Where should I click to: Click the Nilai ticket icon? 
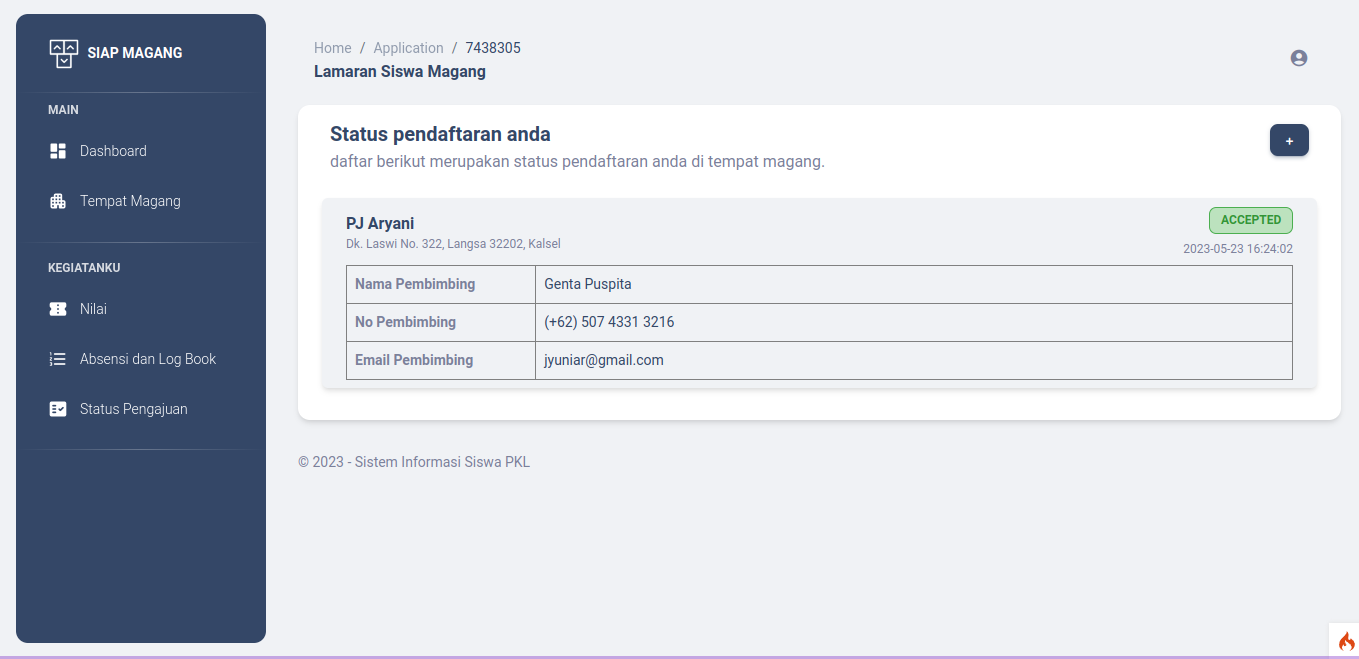coord(58,309)
